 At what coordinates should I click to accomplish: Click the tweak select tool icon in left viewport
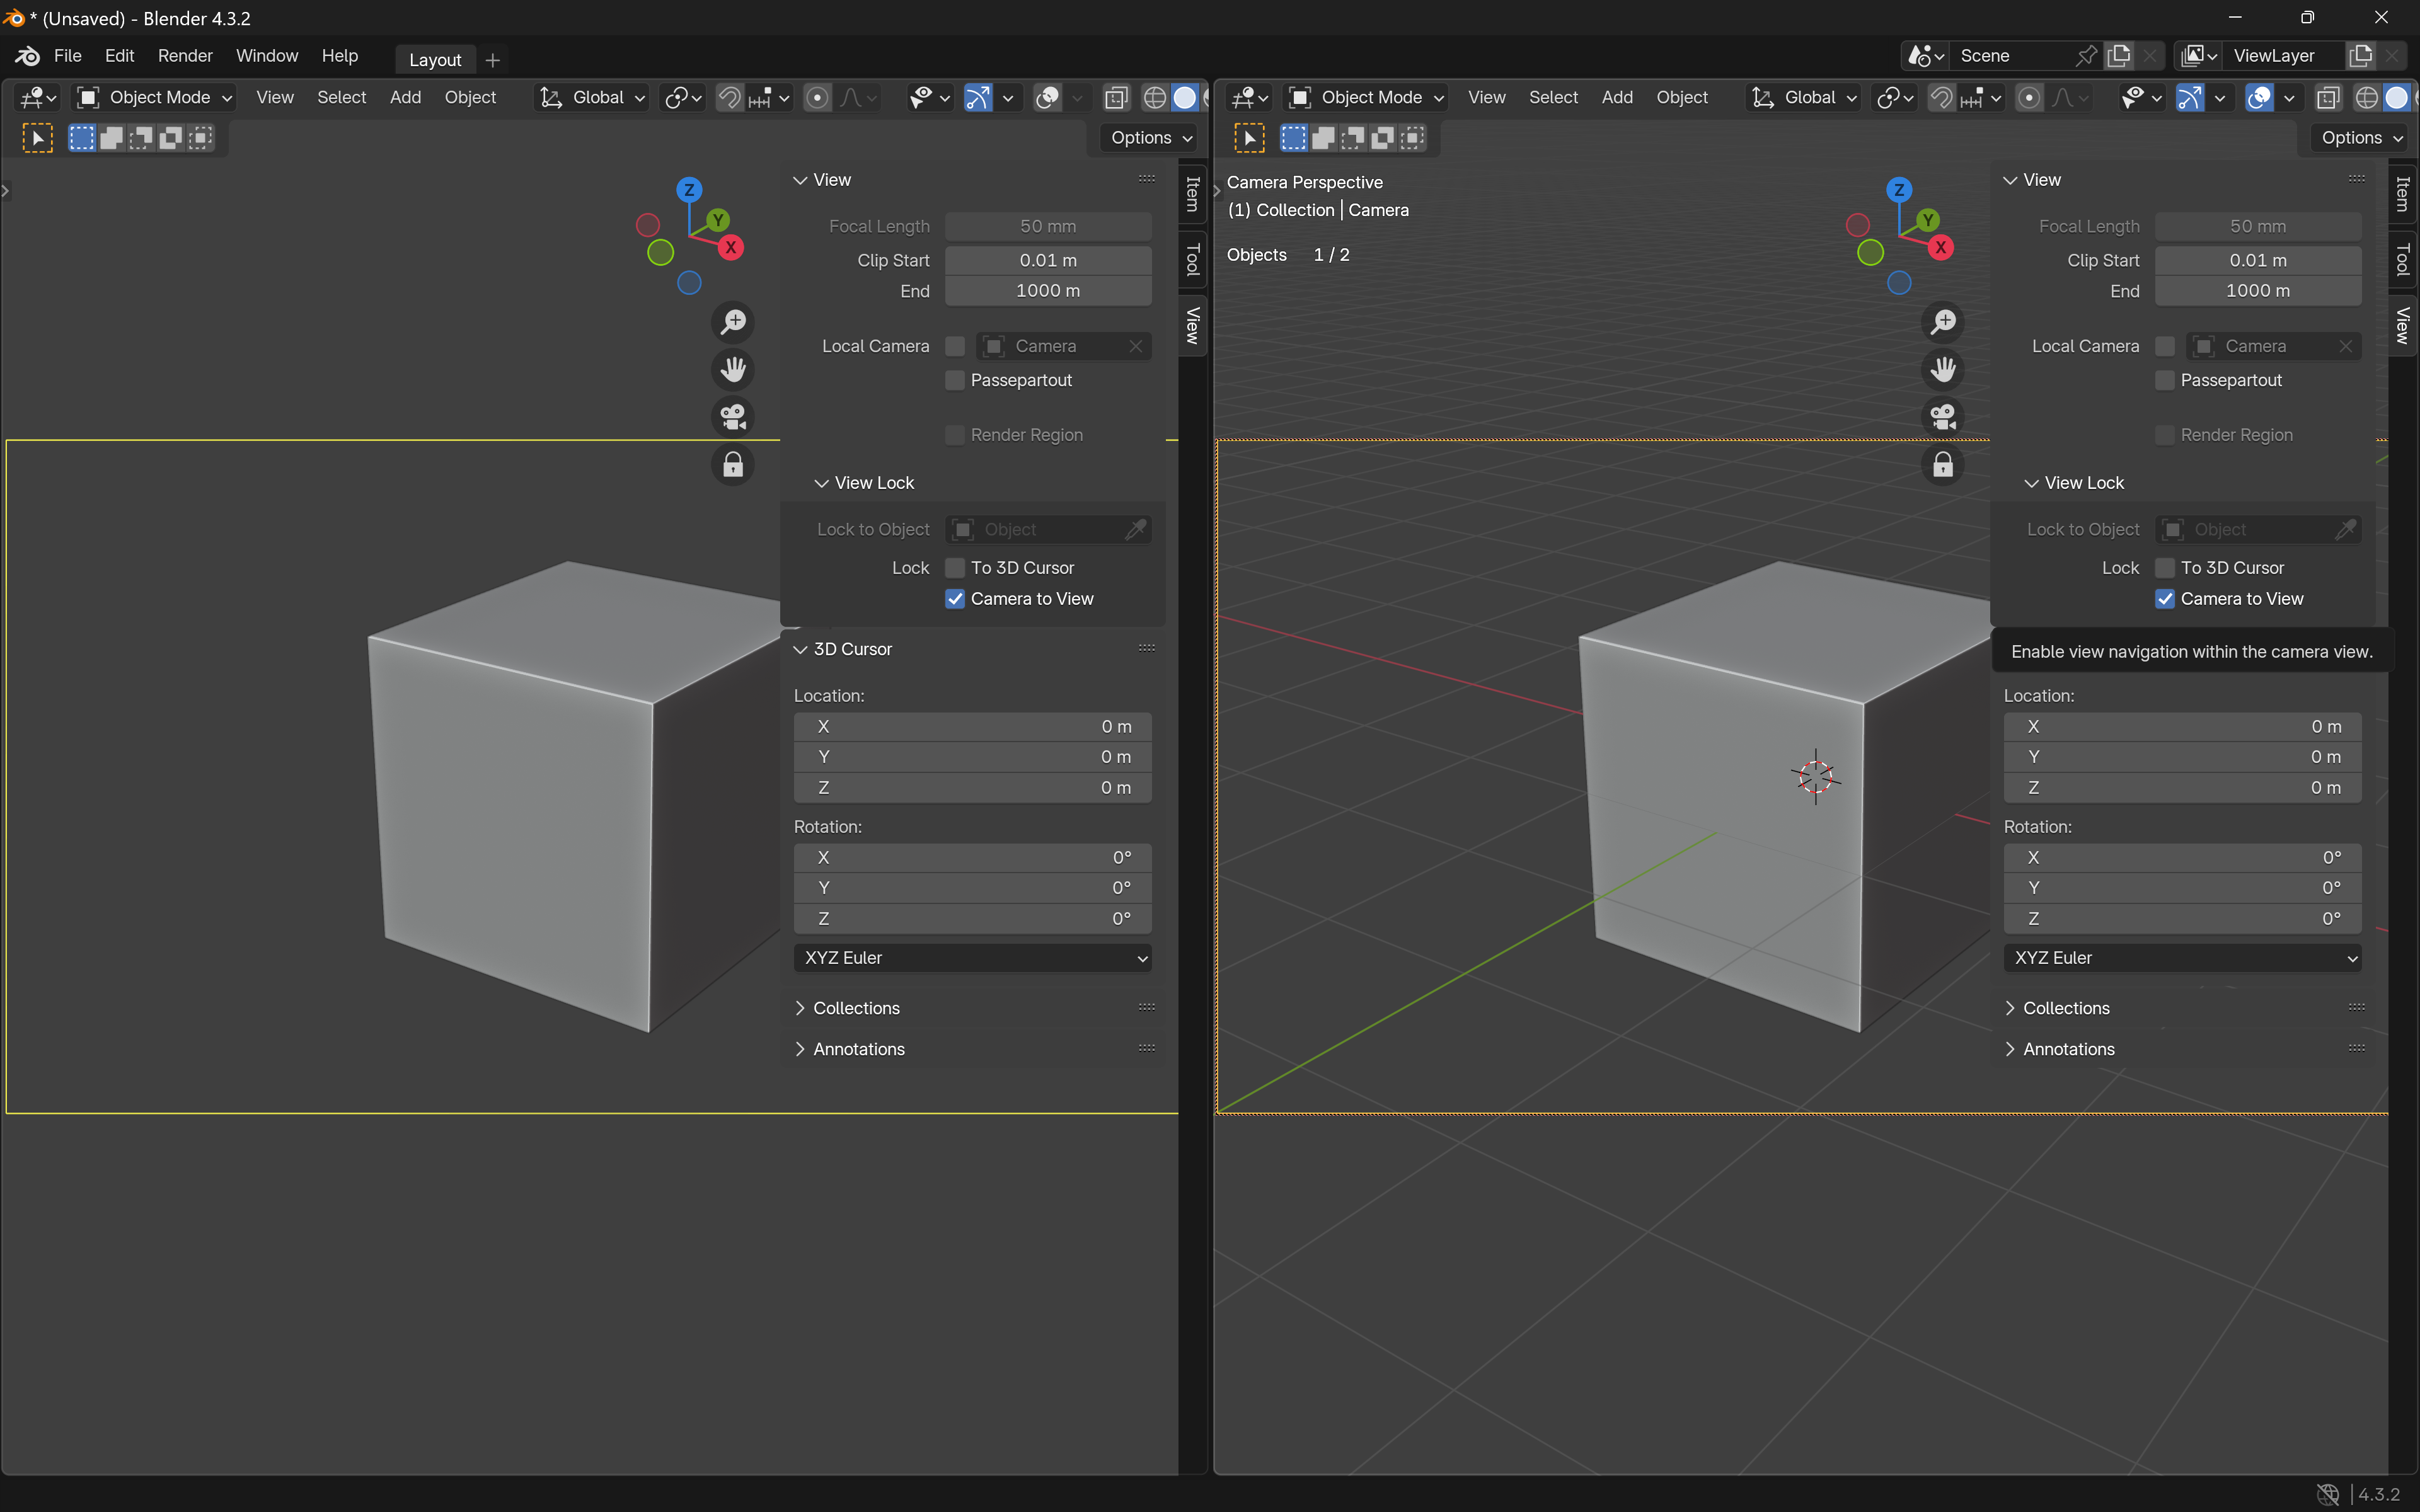37,138
